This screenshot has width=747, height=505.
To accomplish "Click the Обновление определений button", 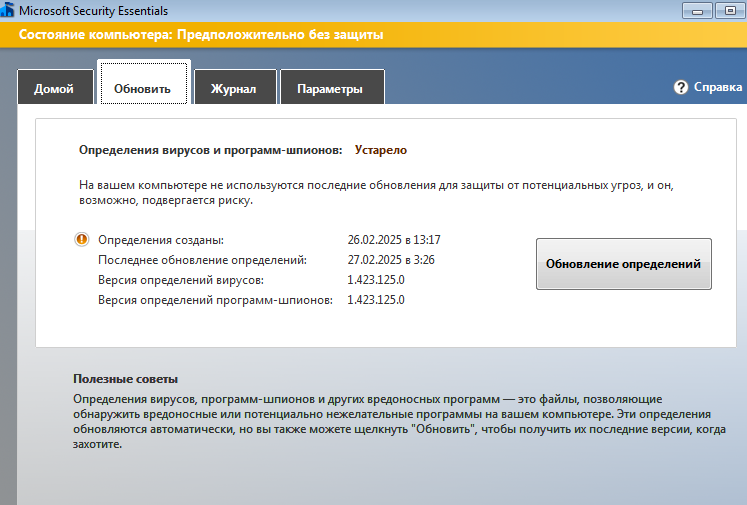I will pyautogui.click(x=624, y=264).
